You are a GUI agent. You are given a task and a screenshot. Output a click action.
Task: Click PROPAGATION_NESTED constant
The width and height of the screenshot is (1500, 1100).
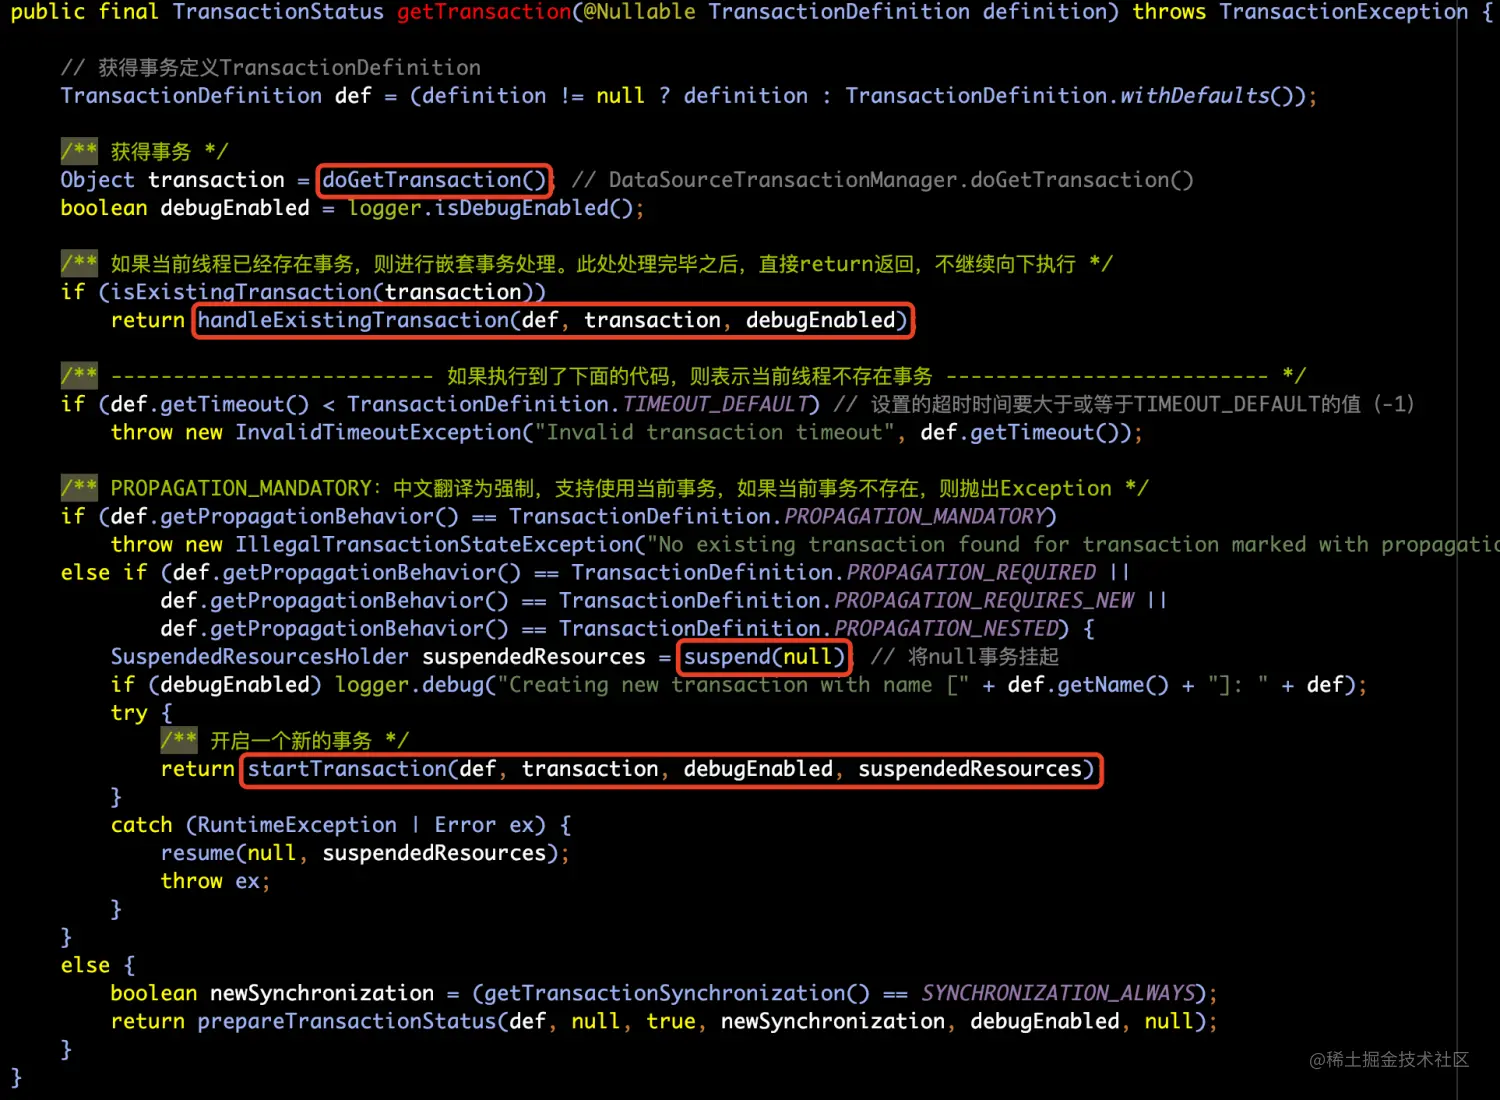(947, 628)
